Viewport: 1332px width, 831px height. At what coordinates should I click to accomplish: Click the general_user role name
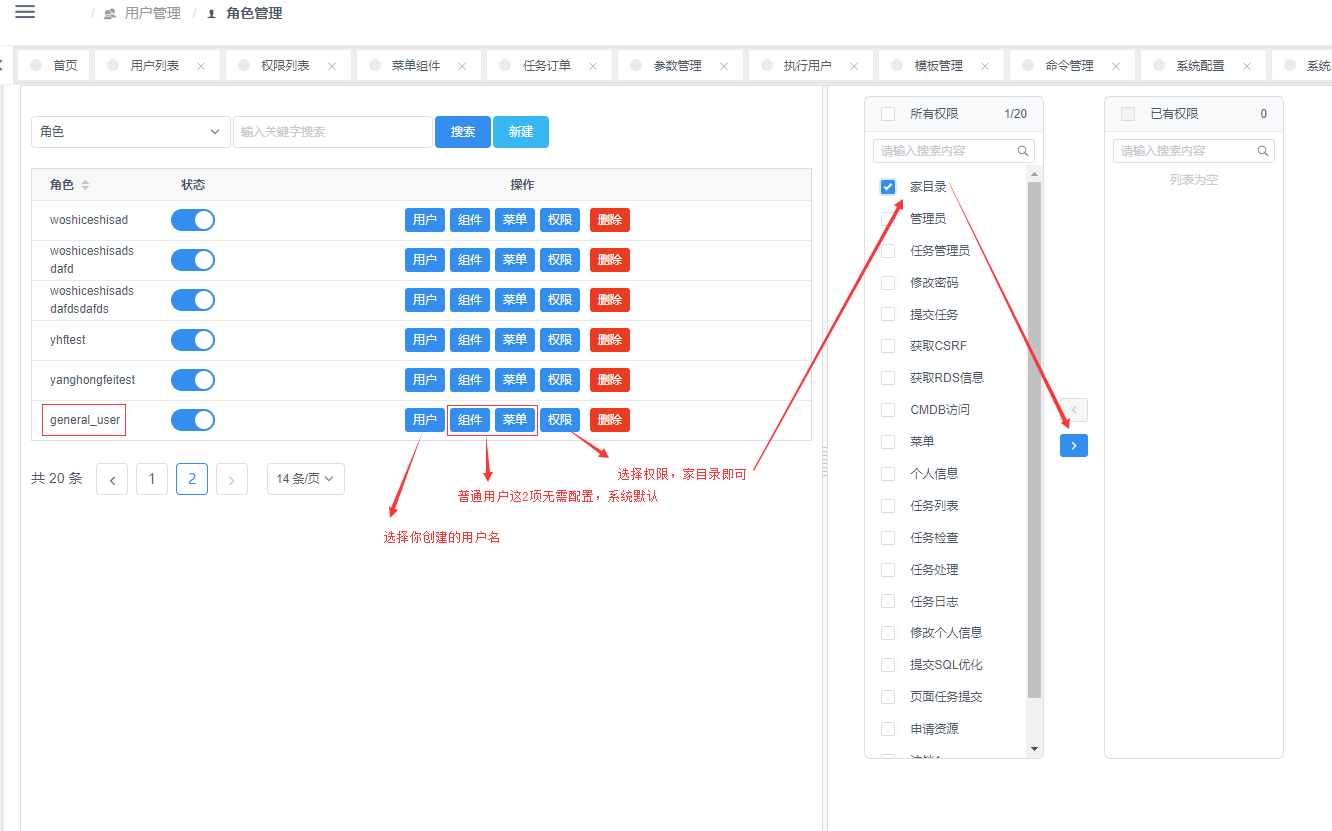click(85, 420)
